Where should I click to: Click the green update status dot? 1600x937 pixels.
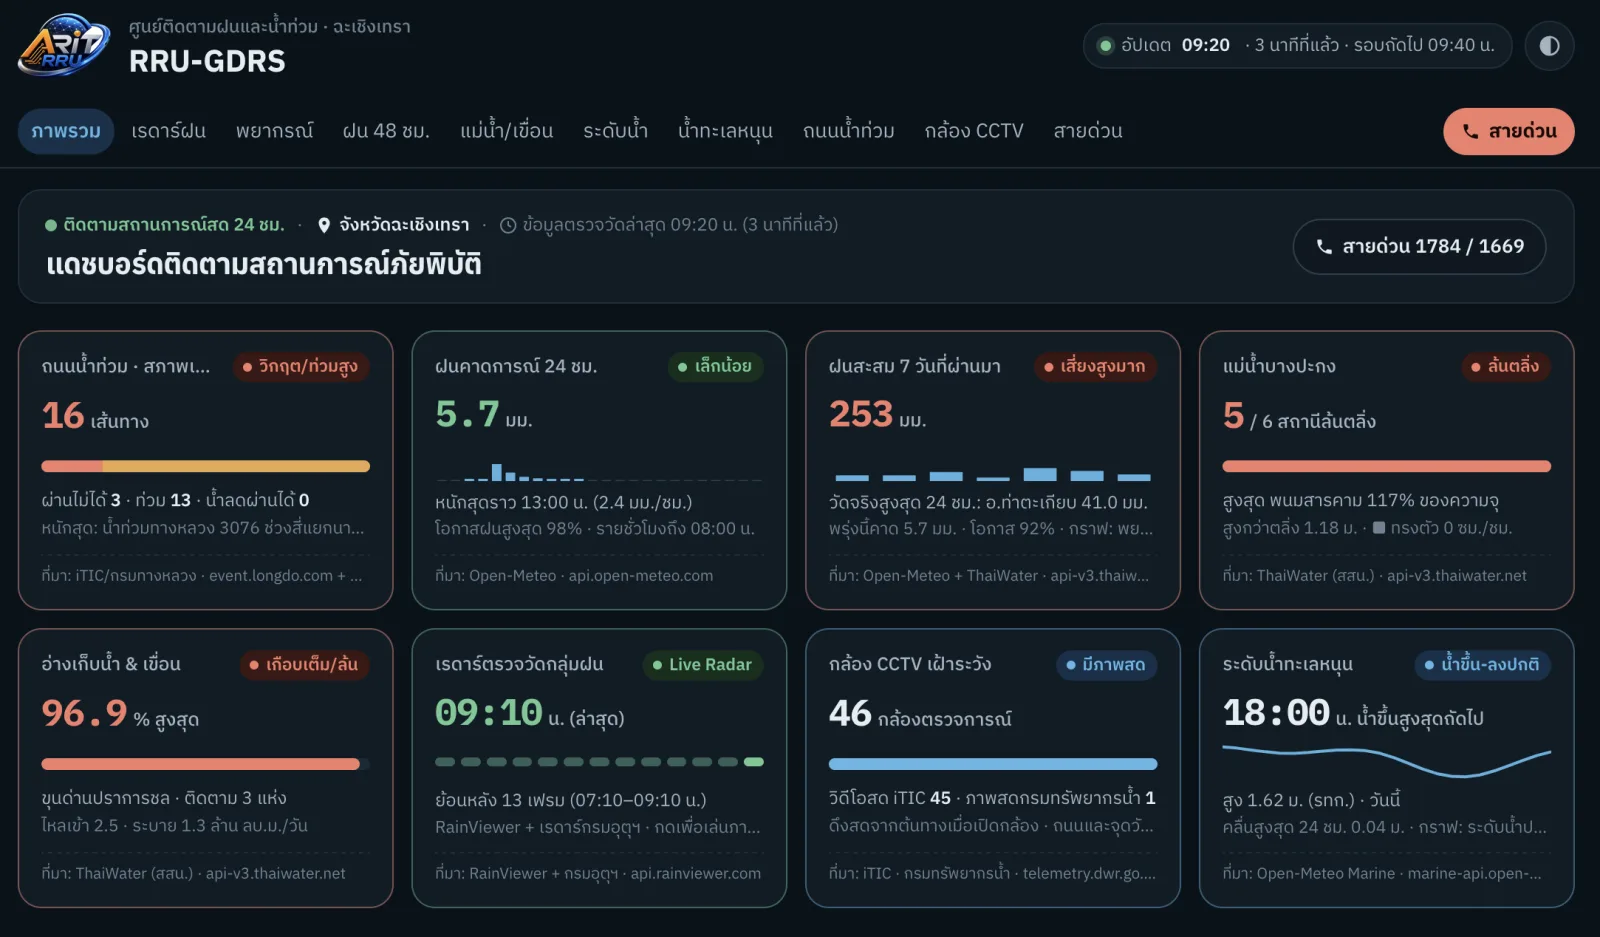click(x=1106, y=45)
